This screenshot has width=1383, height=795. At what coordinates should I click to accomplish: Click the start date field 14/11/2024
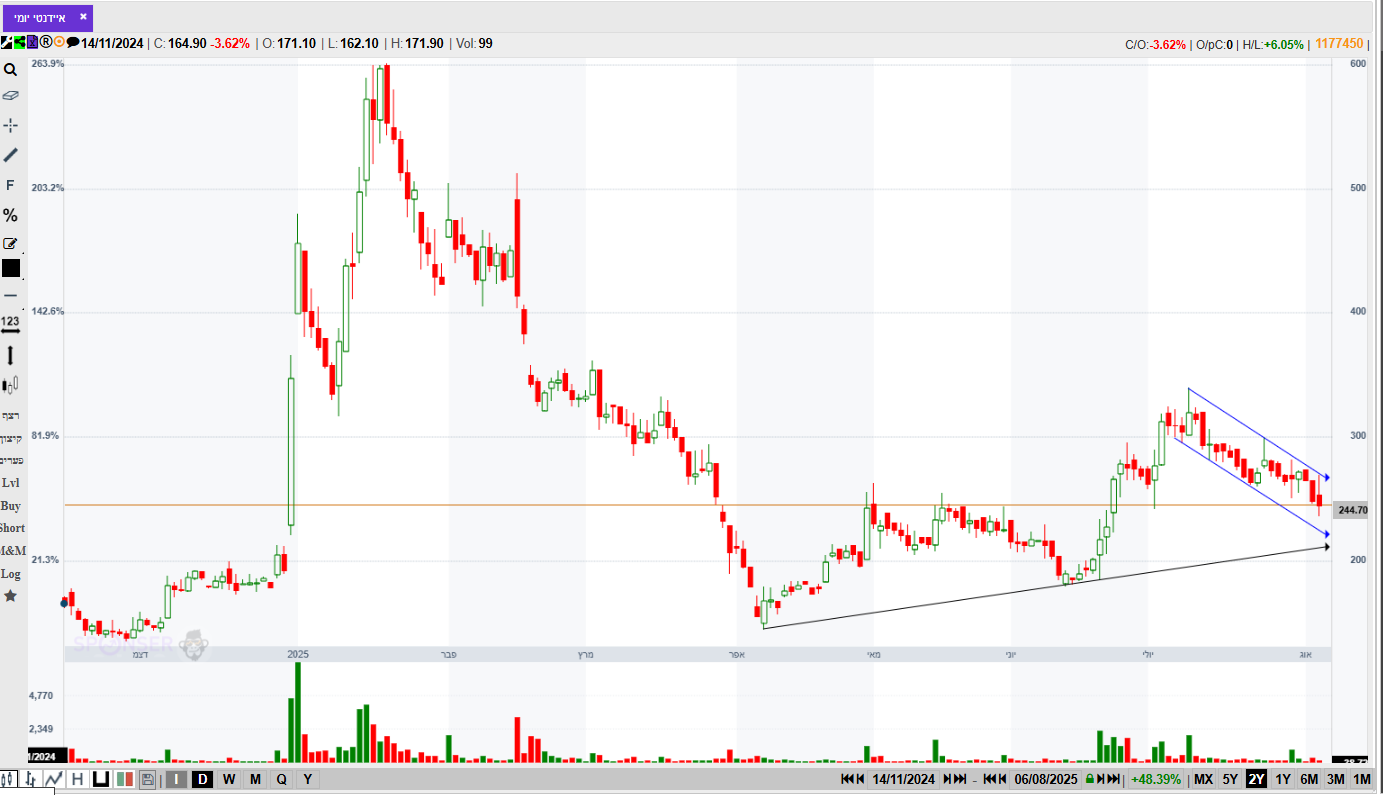(x=903, y=779)
